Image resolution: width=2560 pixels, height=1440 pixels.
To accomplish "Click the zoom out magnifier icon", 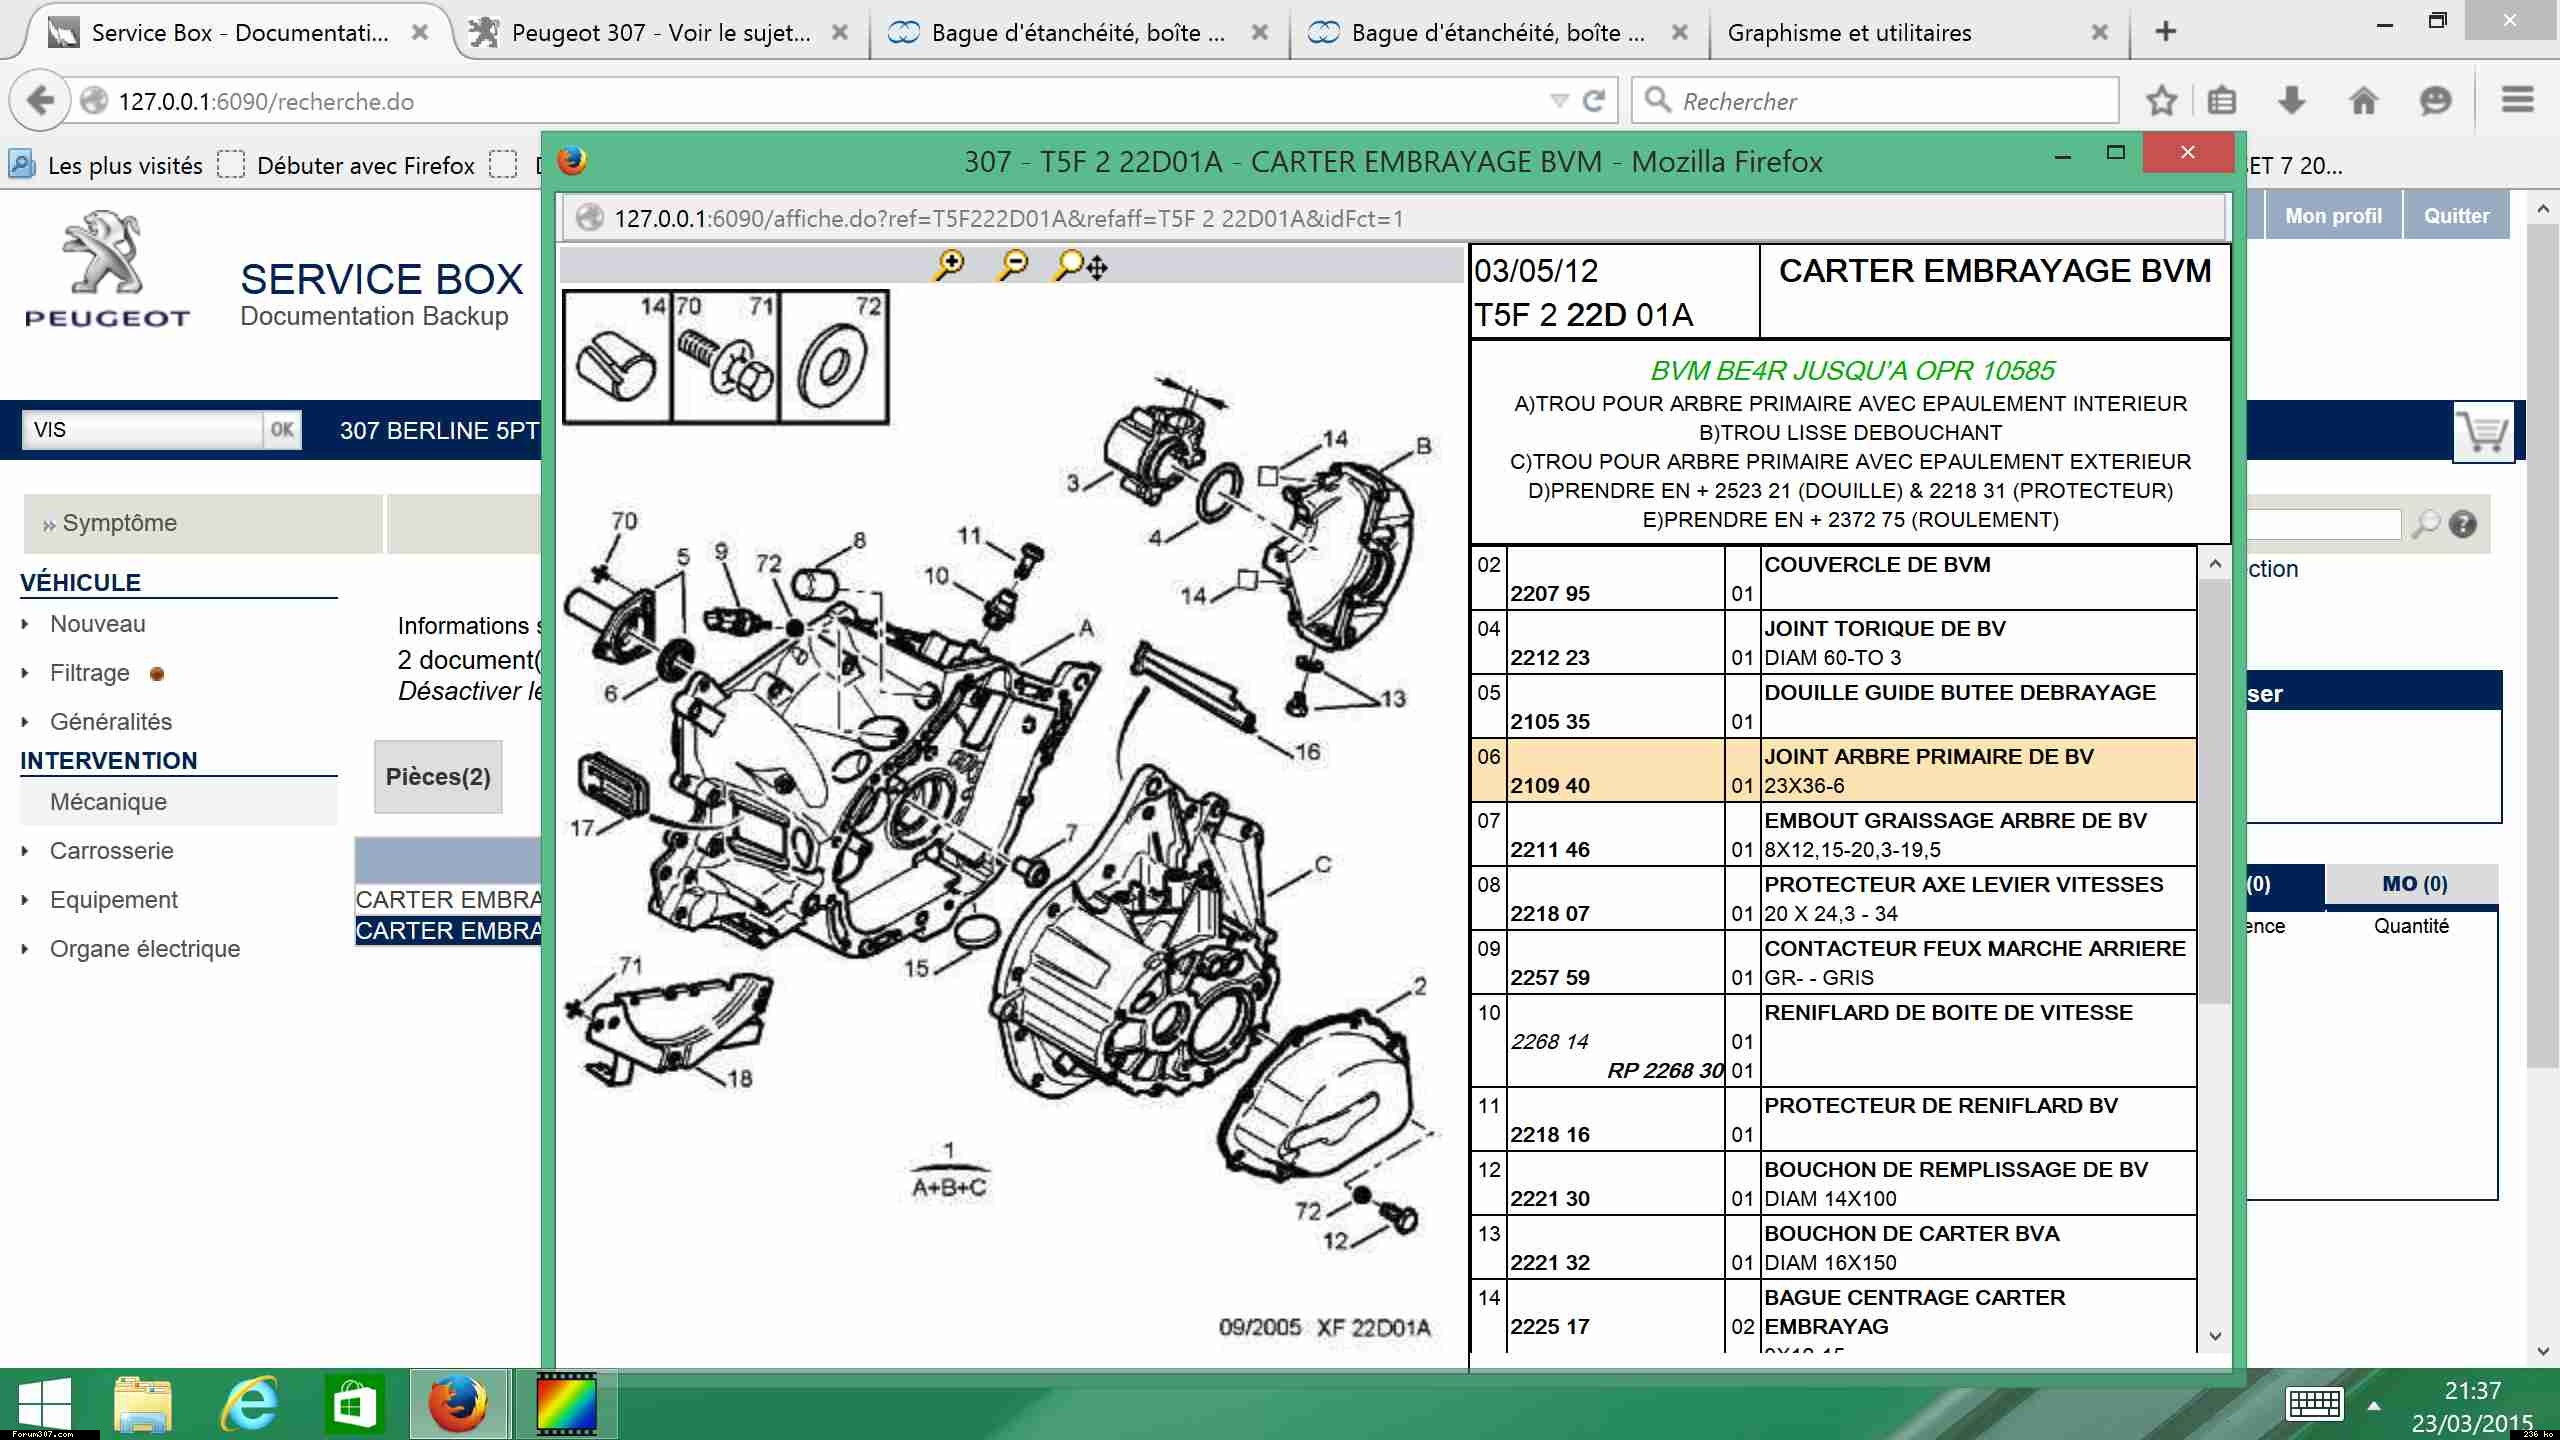I will (1012, 265).
